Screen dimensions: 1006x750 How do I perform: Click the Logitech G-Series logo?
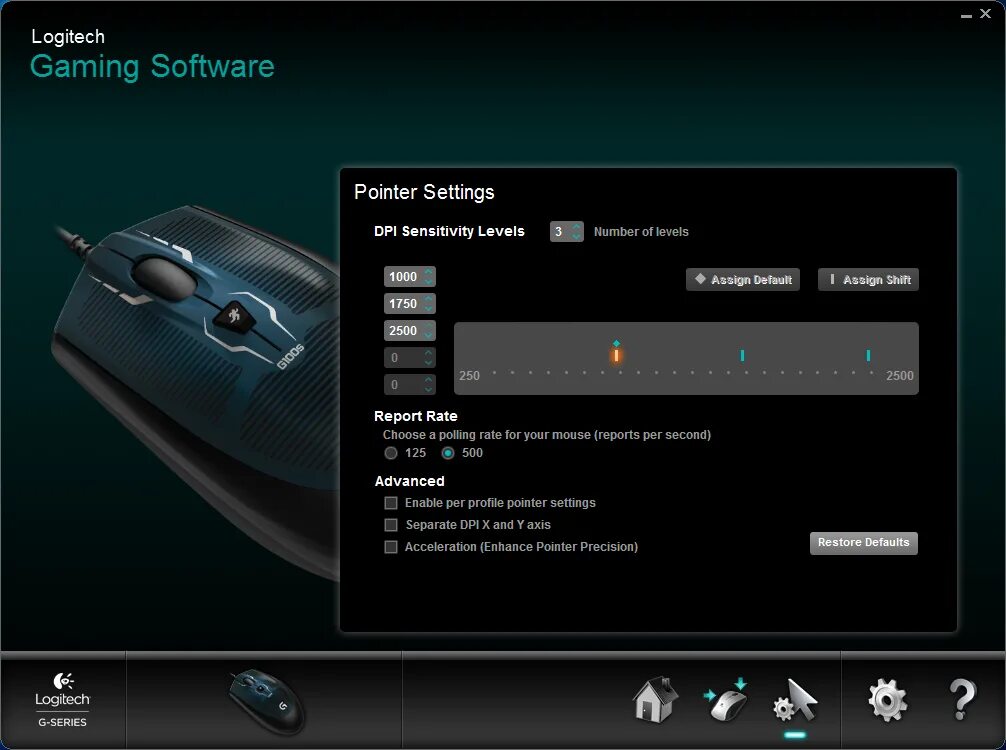tap(62, 699)
